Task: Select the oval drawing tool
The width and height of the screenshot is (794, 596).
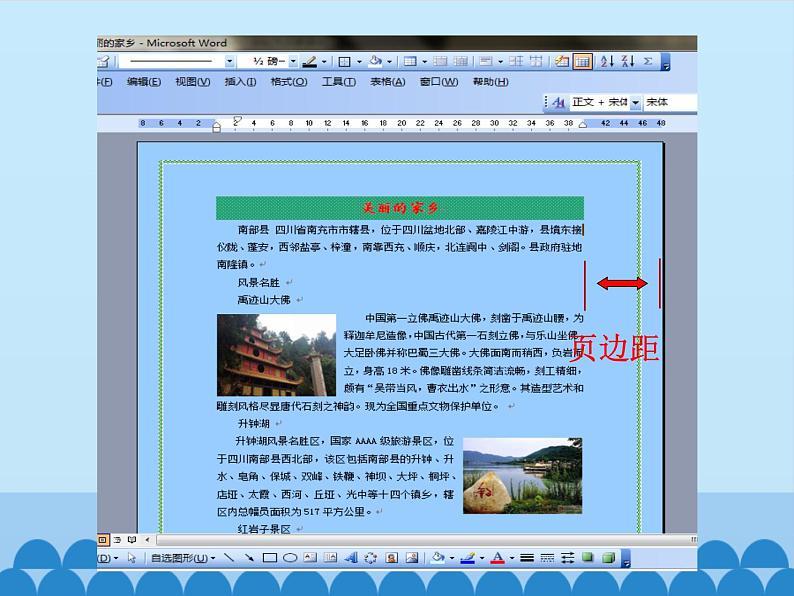Action: pos(290,558)
